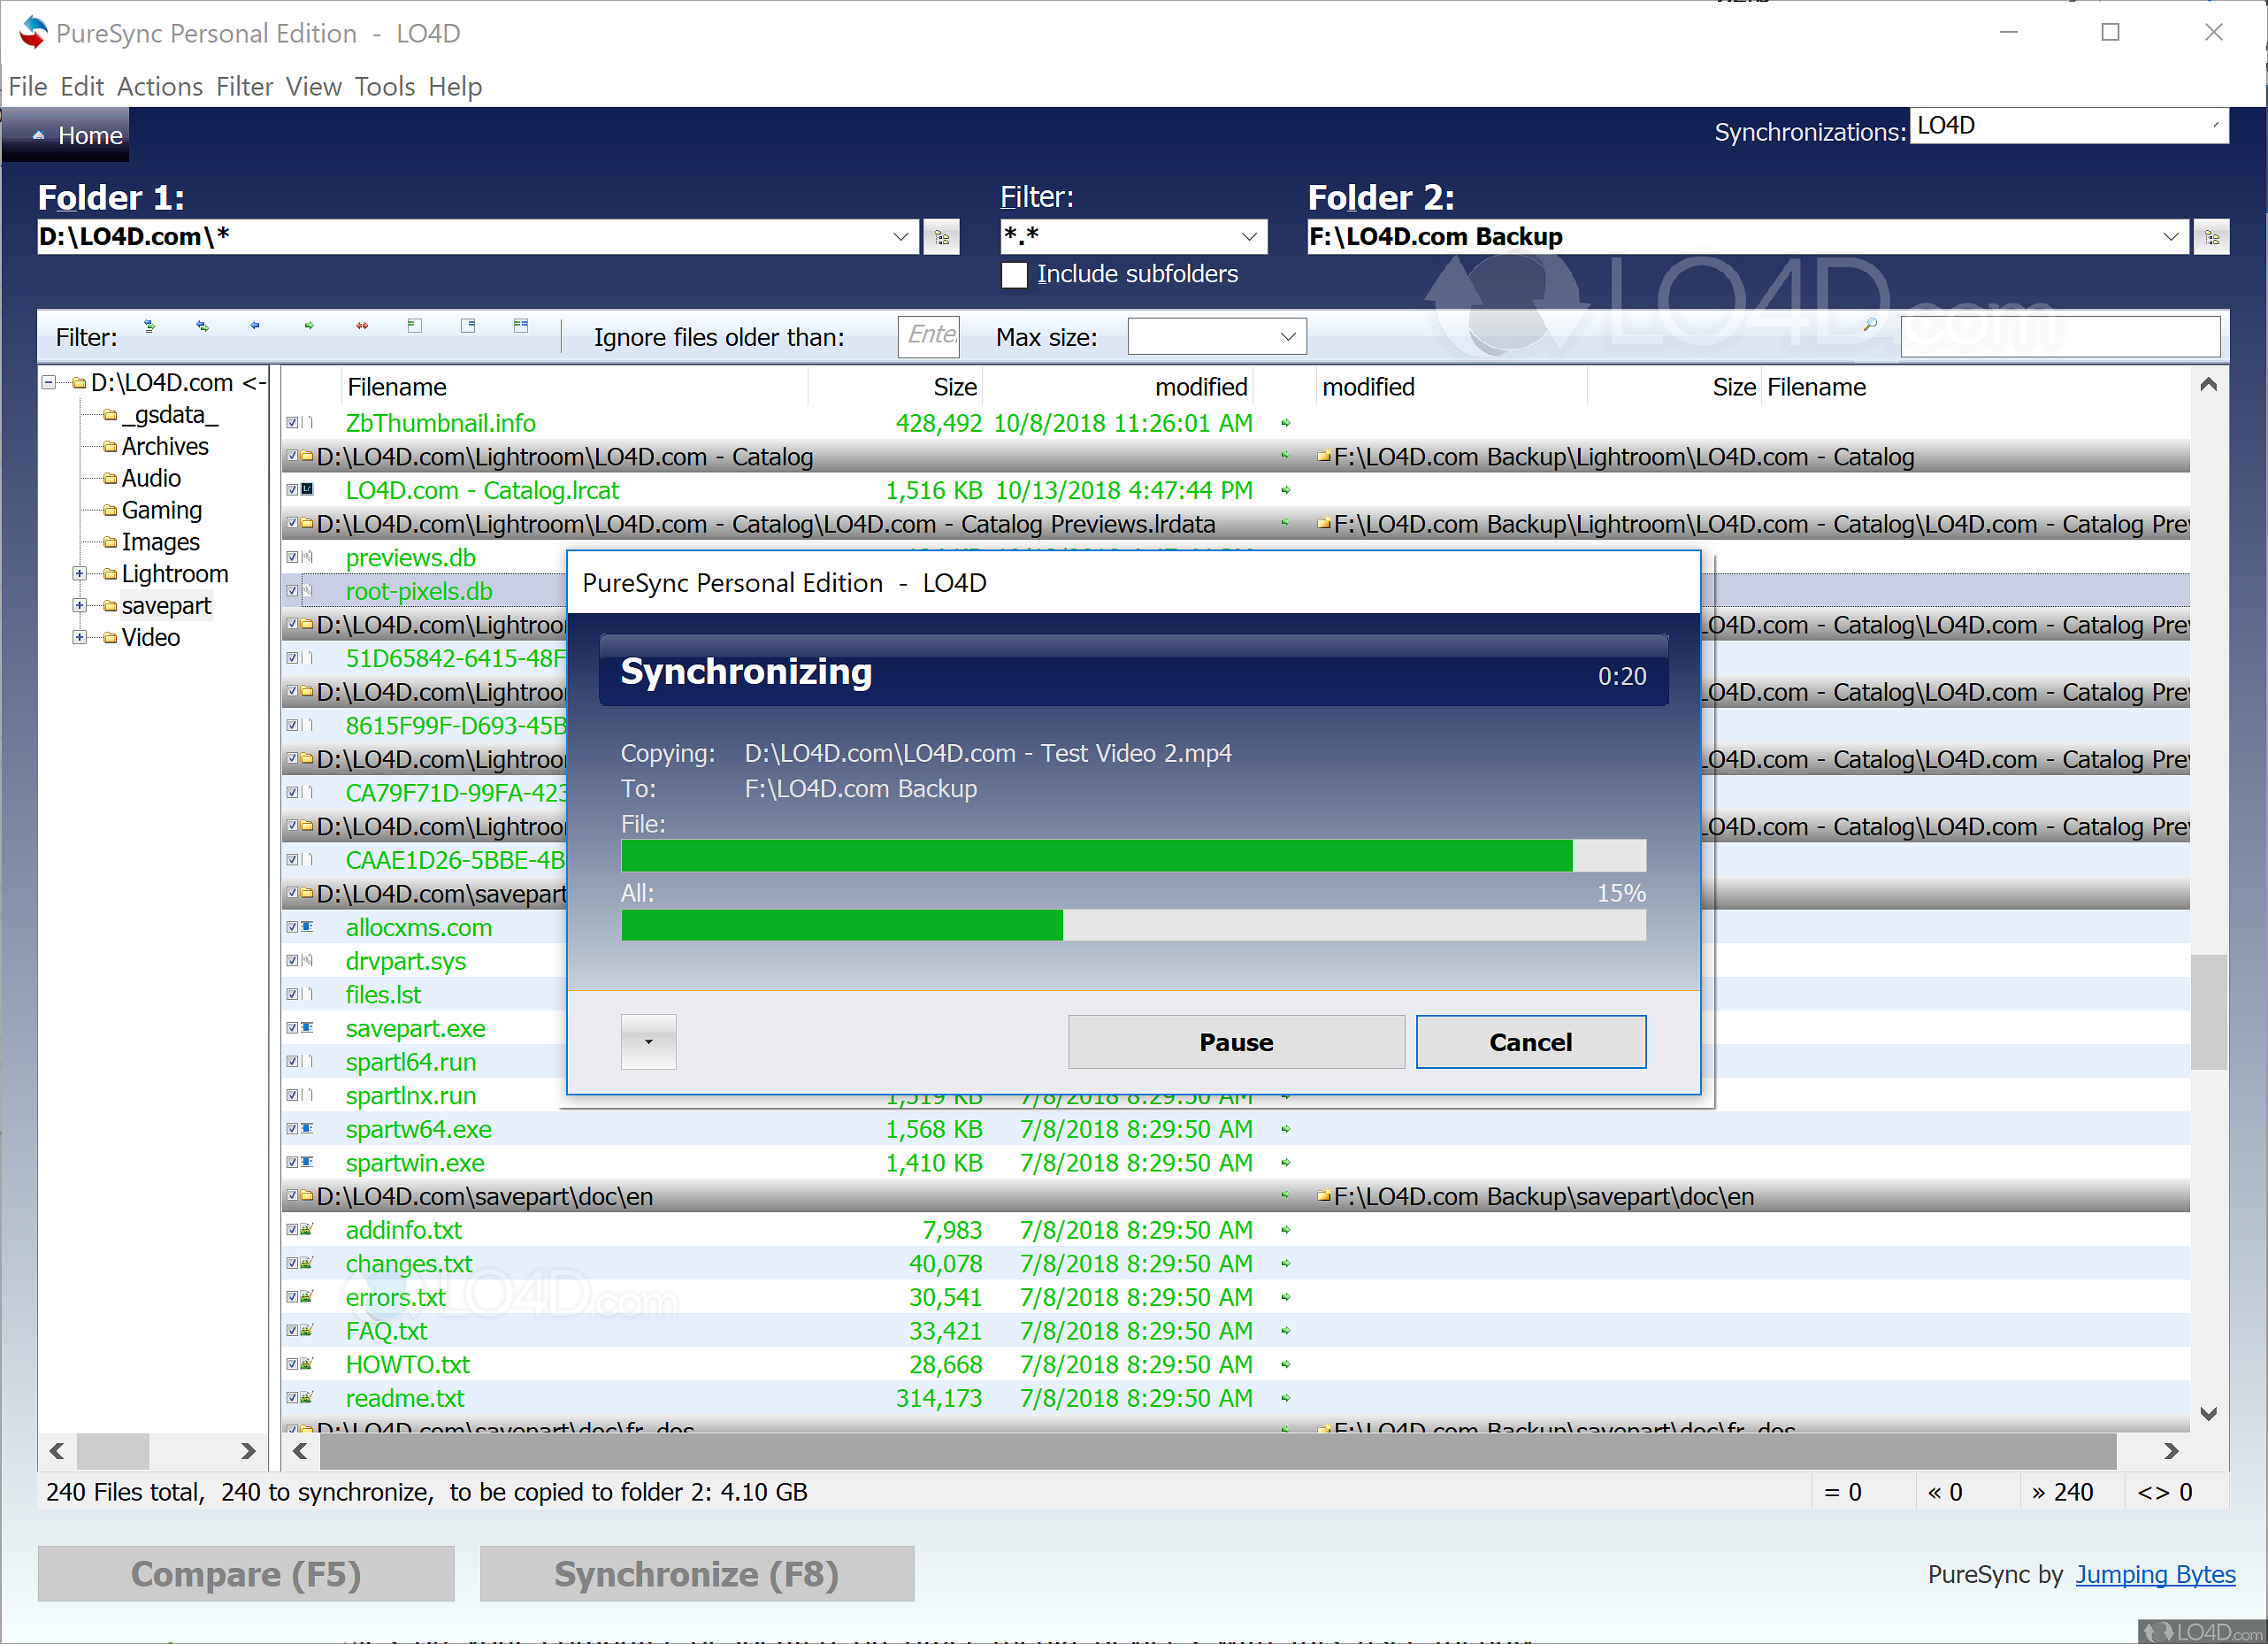Open the Max size dropdown
This screenshot has width=2268, height=1644.
[x=1287, y=337]
